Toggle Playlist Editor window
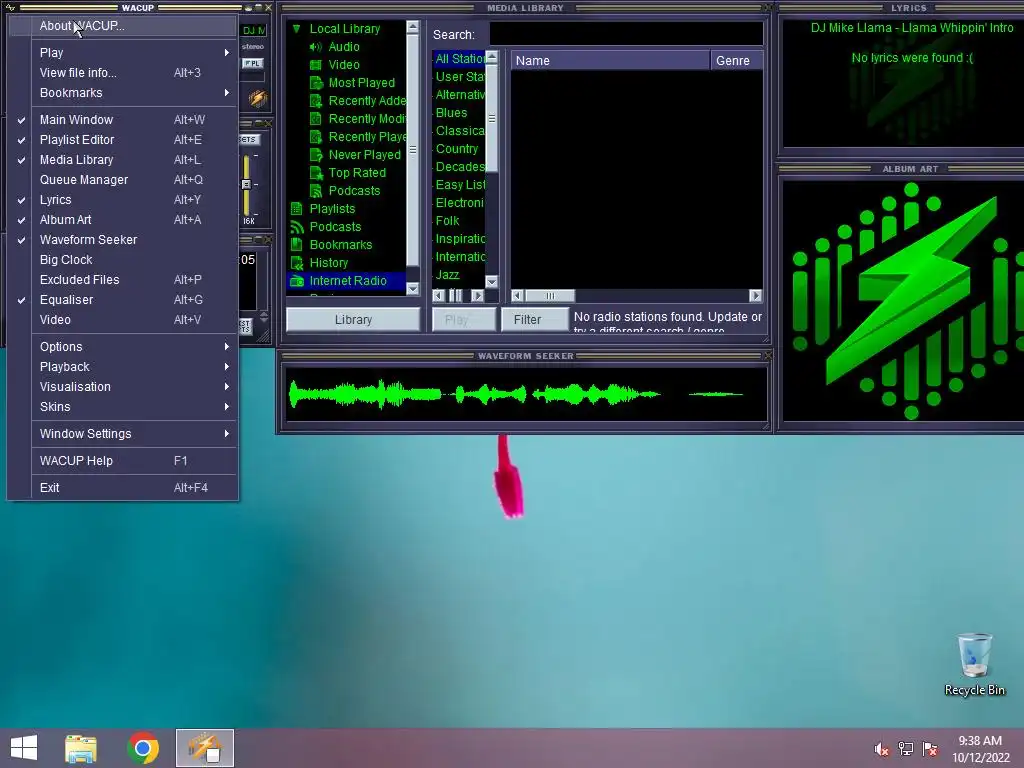The image size is (1024, 768). click(123, 140)
